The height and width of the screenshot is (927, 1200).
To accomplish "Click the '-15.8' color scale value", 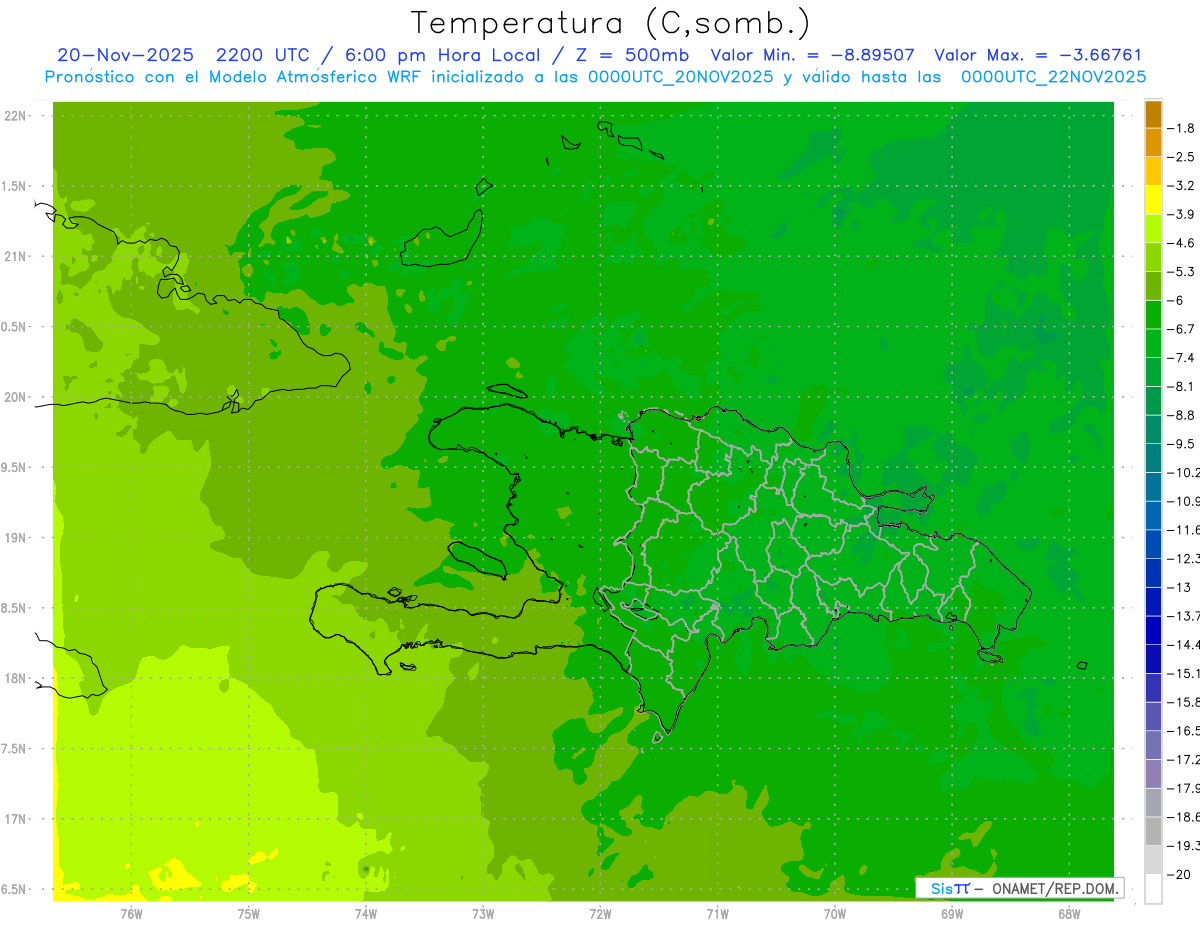I will (x=1184, y=702).
